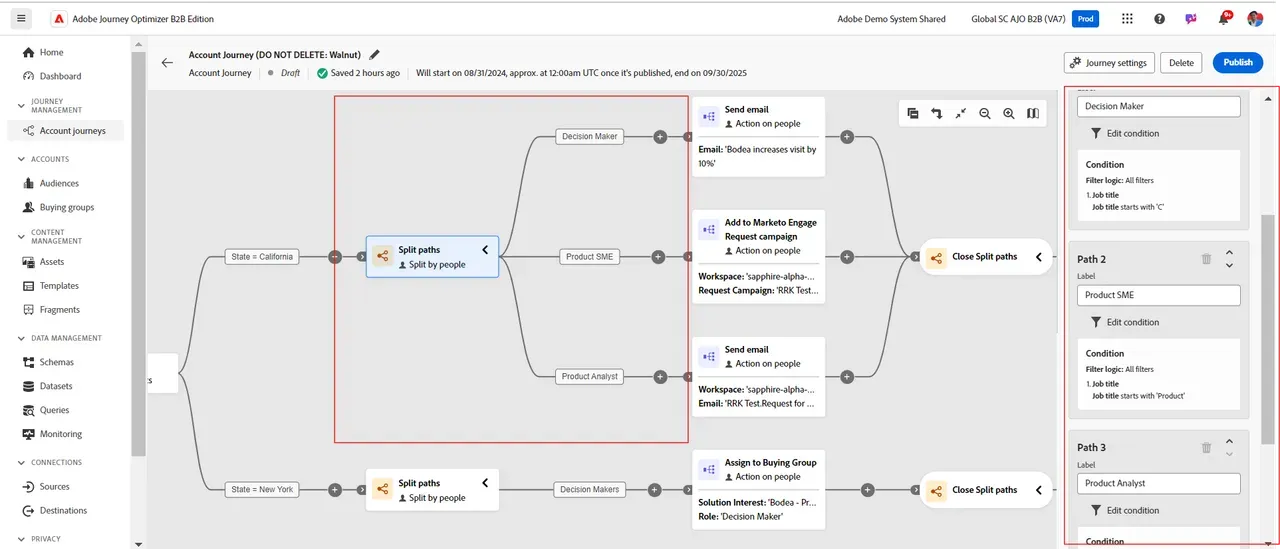Add node after Decision Makers path
Image resolution: width=1280 pixels, height=549 pixels.
pyautogui.click(x=654, y=489)
